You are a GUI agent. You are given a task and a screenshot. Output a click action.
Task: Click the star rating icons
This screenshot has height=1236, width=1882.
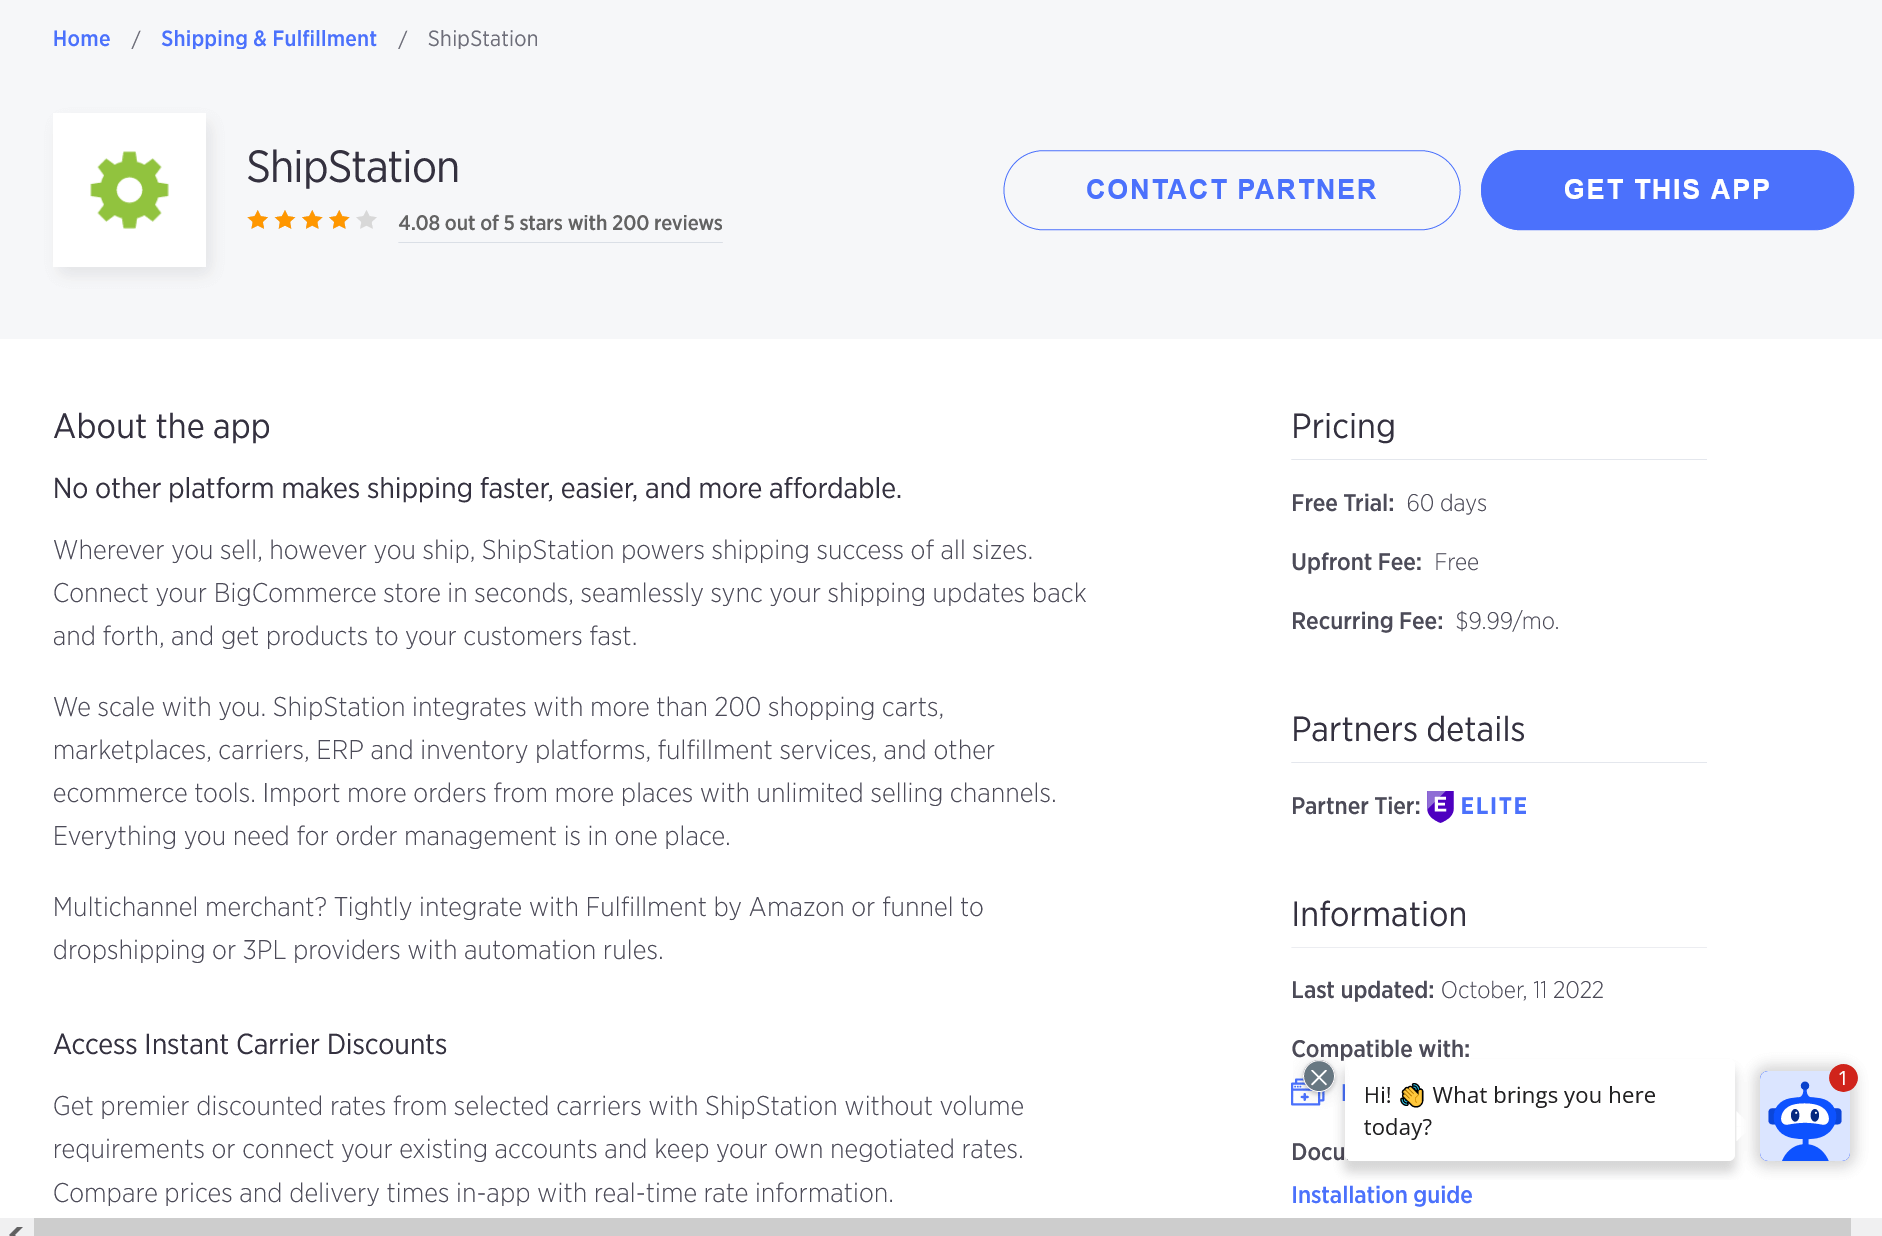coord(312,220)
